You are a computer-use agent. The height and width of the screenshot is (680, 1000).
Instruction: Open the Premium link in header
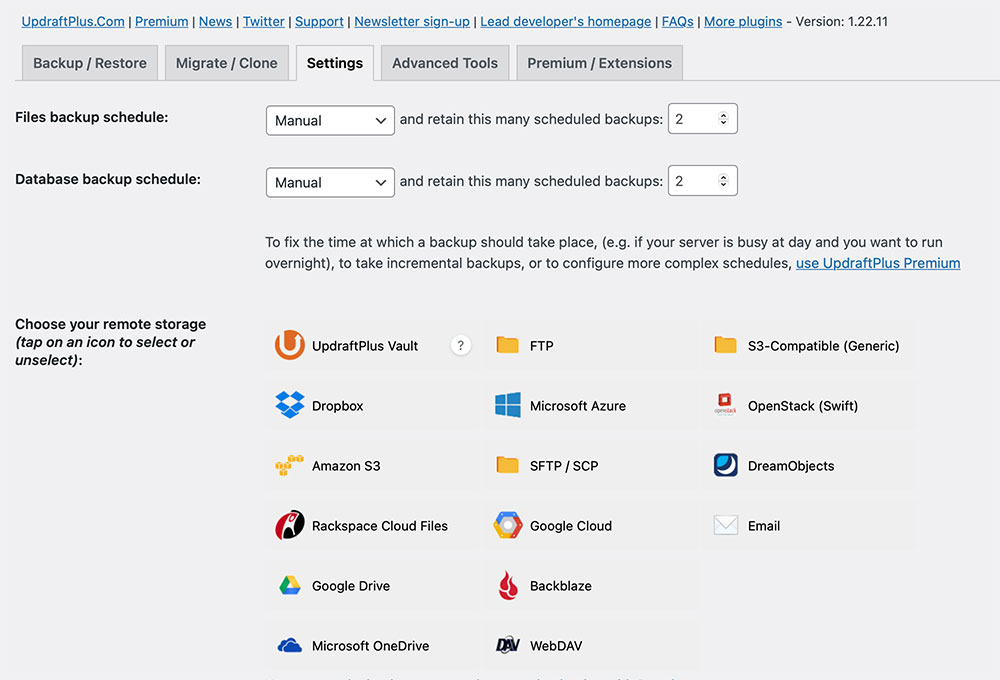(161, 21)
